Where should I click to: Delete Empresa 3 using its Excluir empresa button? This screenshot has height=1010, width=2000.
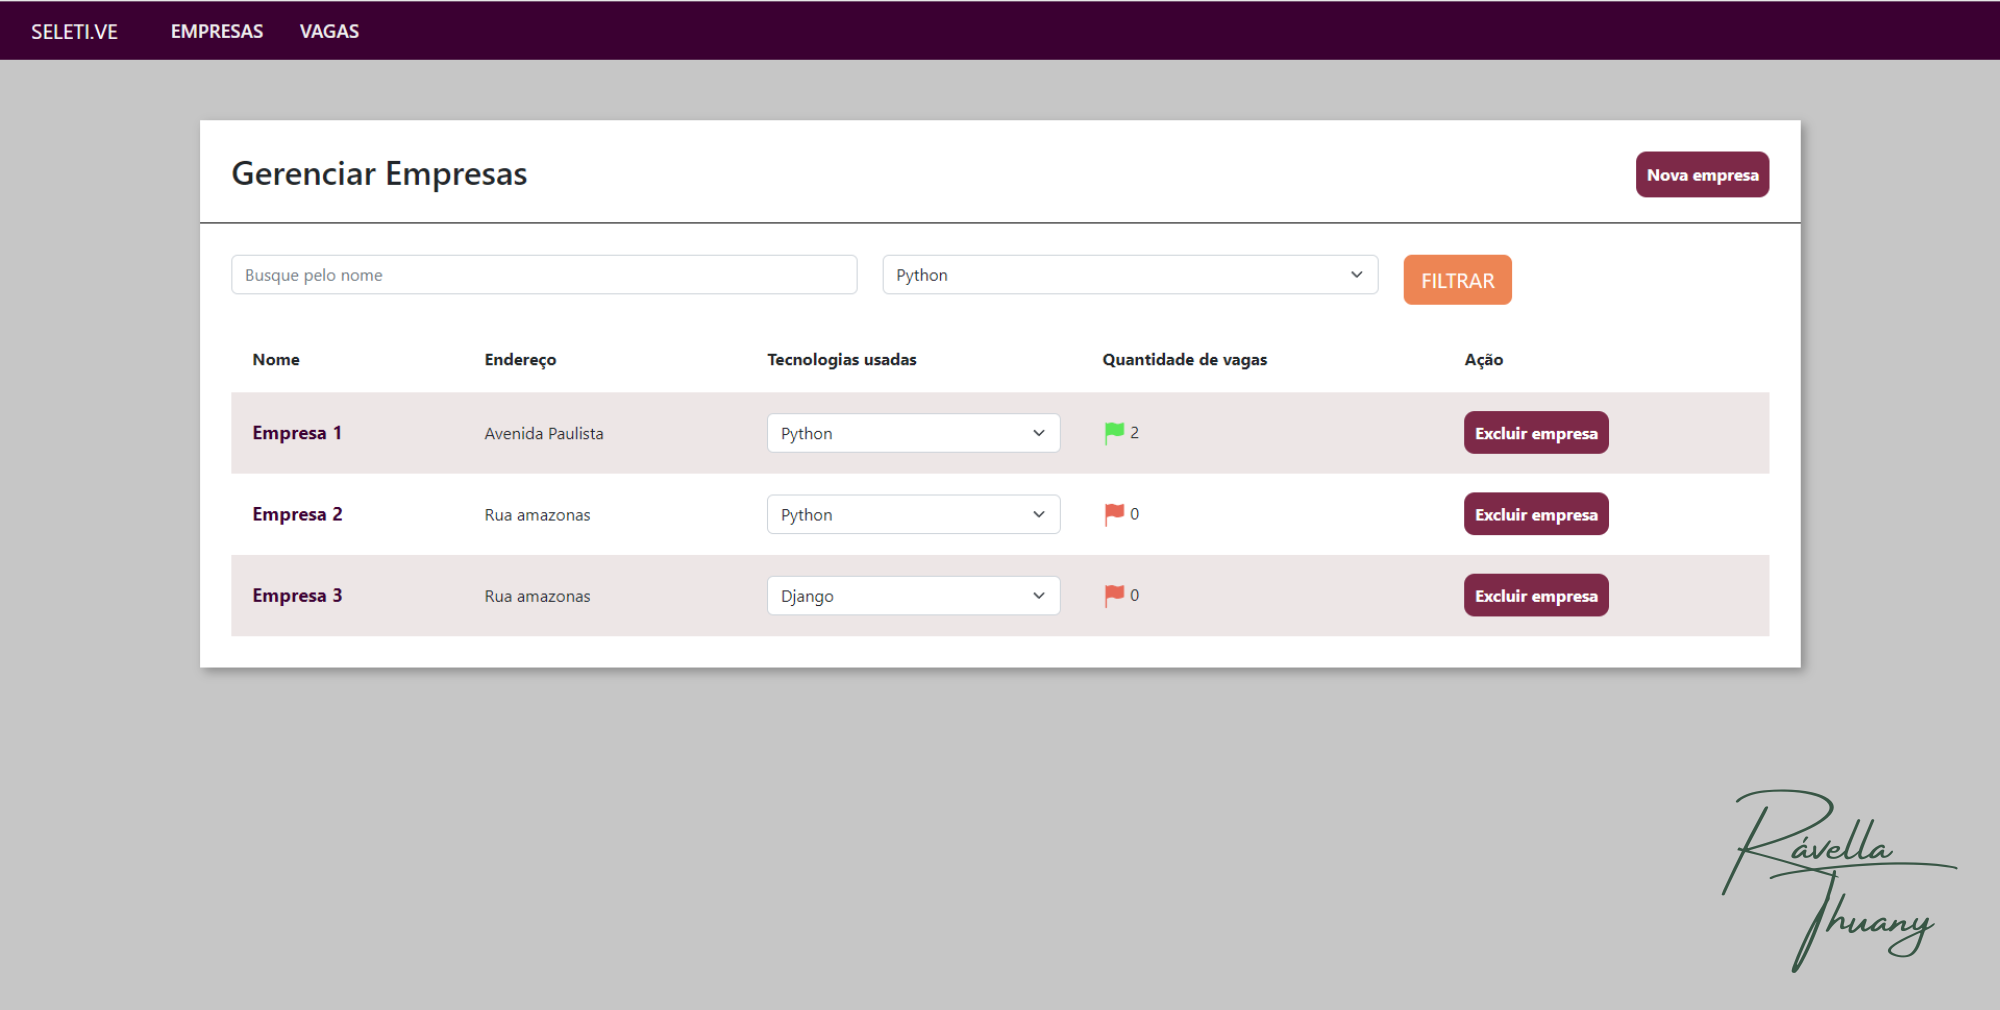coord(1536,594)
